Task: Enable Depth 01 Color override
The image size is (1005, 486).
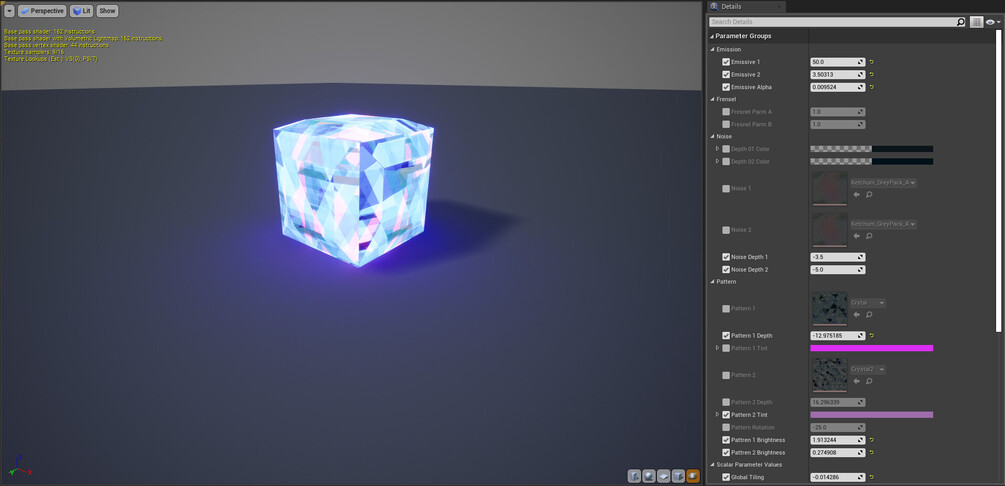Action: point(726,149)
